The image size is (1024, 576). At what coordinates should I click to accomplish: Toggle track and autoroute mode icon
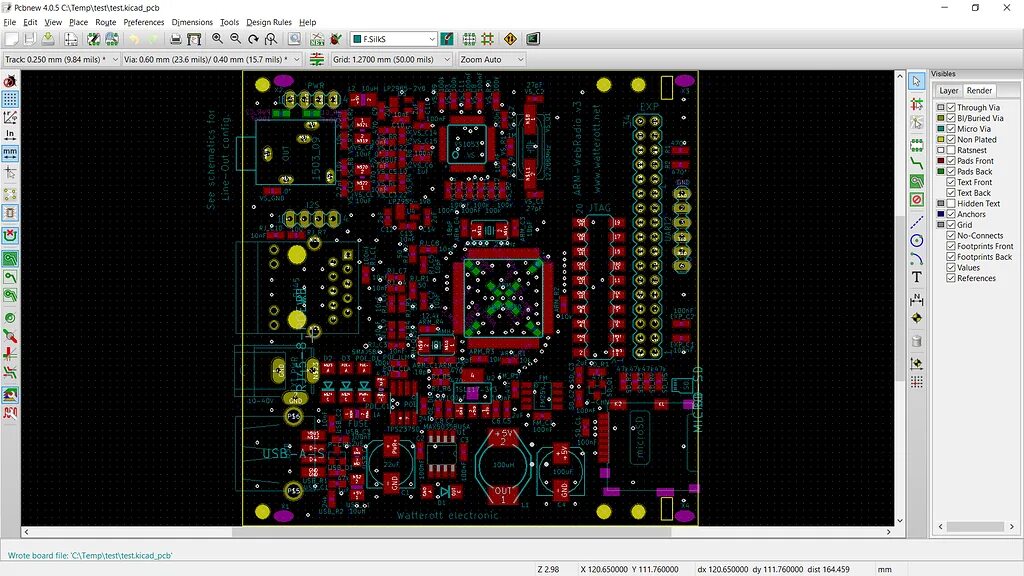pyautogui.click(x=487, y=39)
